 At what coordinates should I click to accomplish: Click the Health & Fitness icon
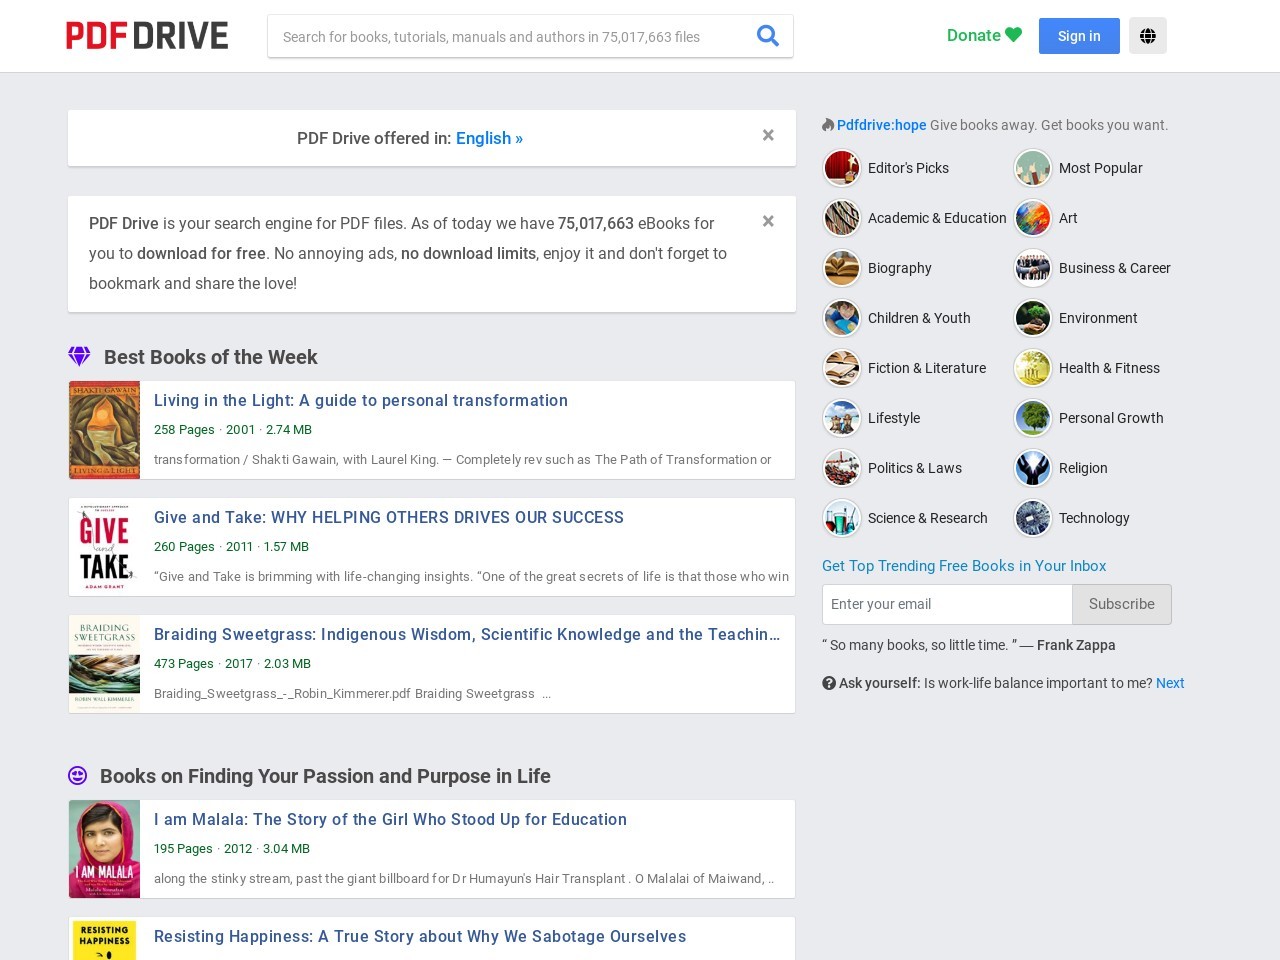coord(1033,368)
